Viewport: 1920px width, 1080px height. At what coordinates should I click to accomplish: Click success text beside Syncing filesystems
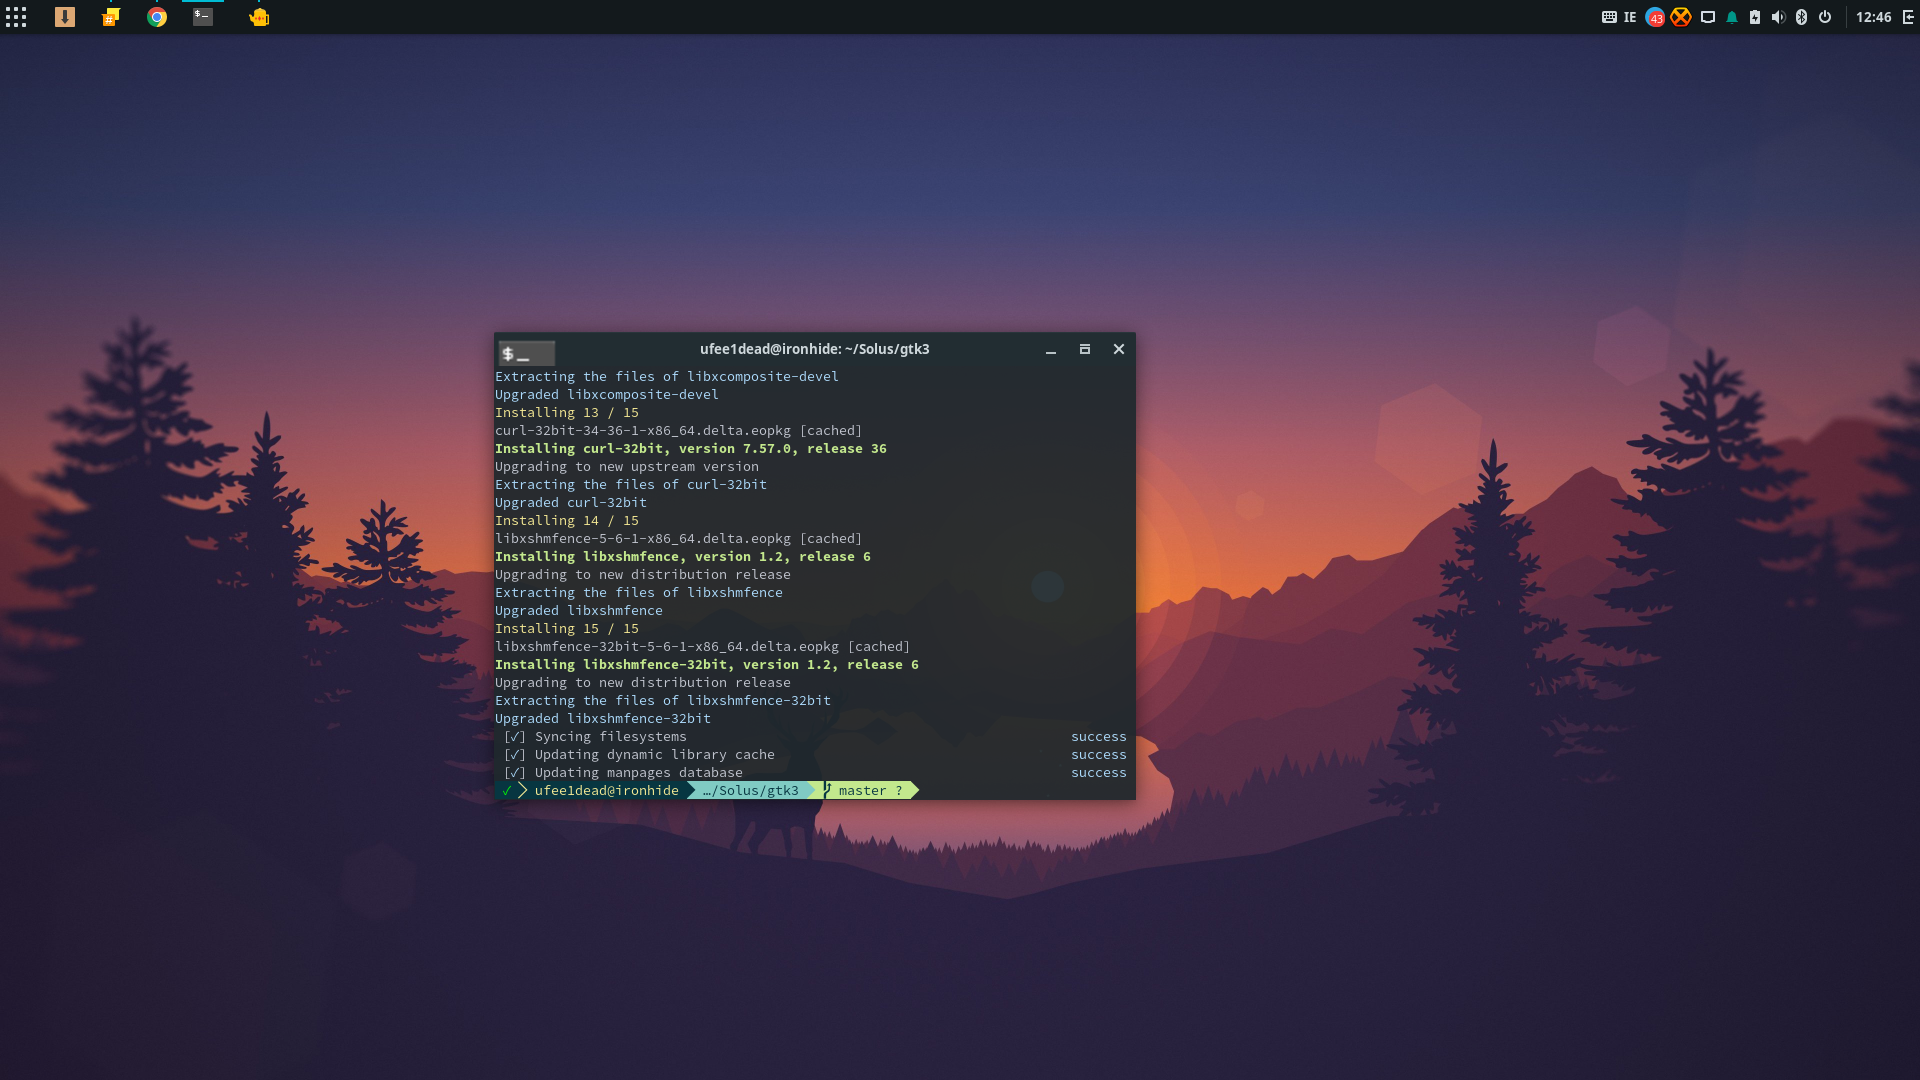pos(1099,736)
